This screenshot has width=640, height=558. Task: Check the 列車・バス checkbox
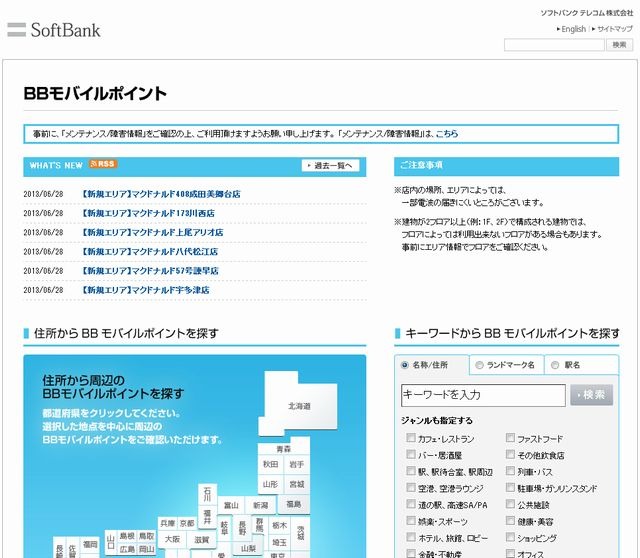[510, 471]
